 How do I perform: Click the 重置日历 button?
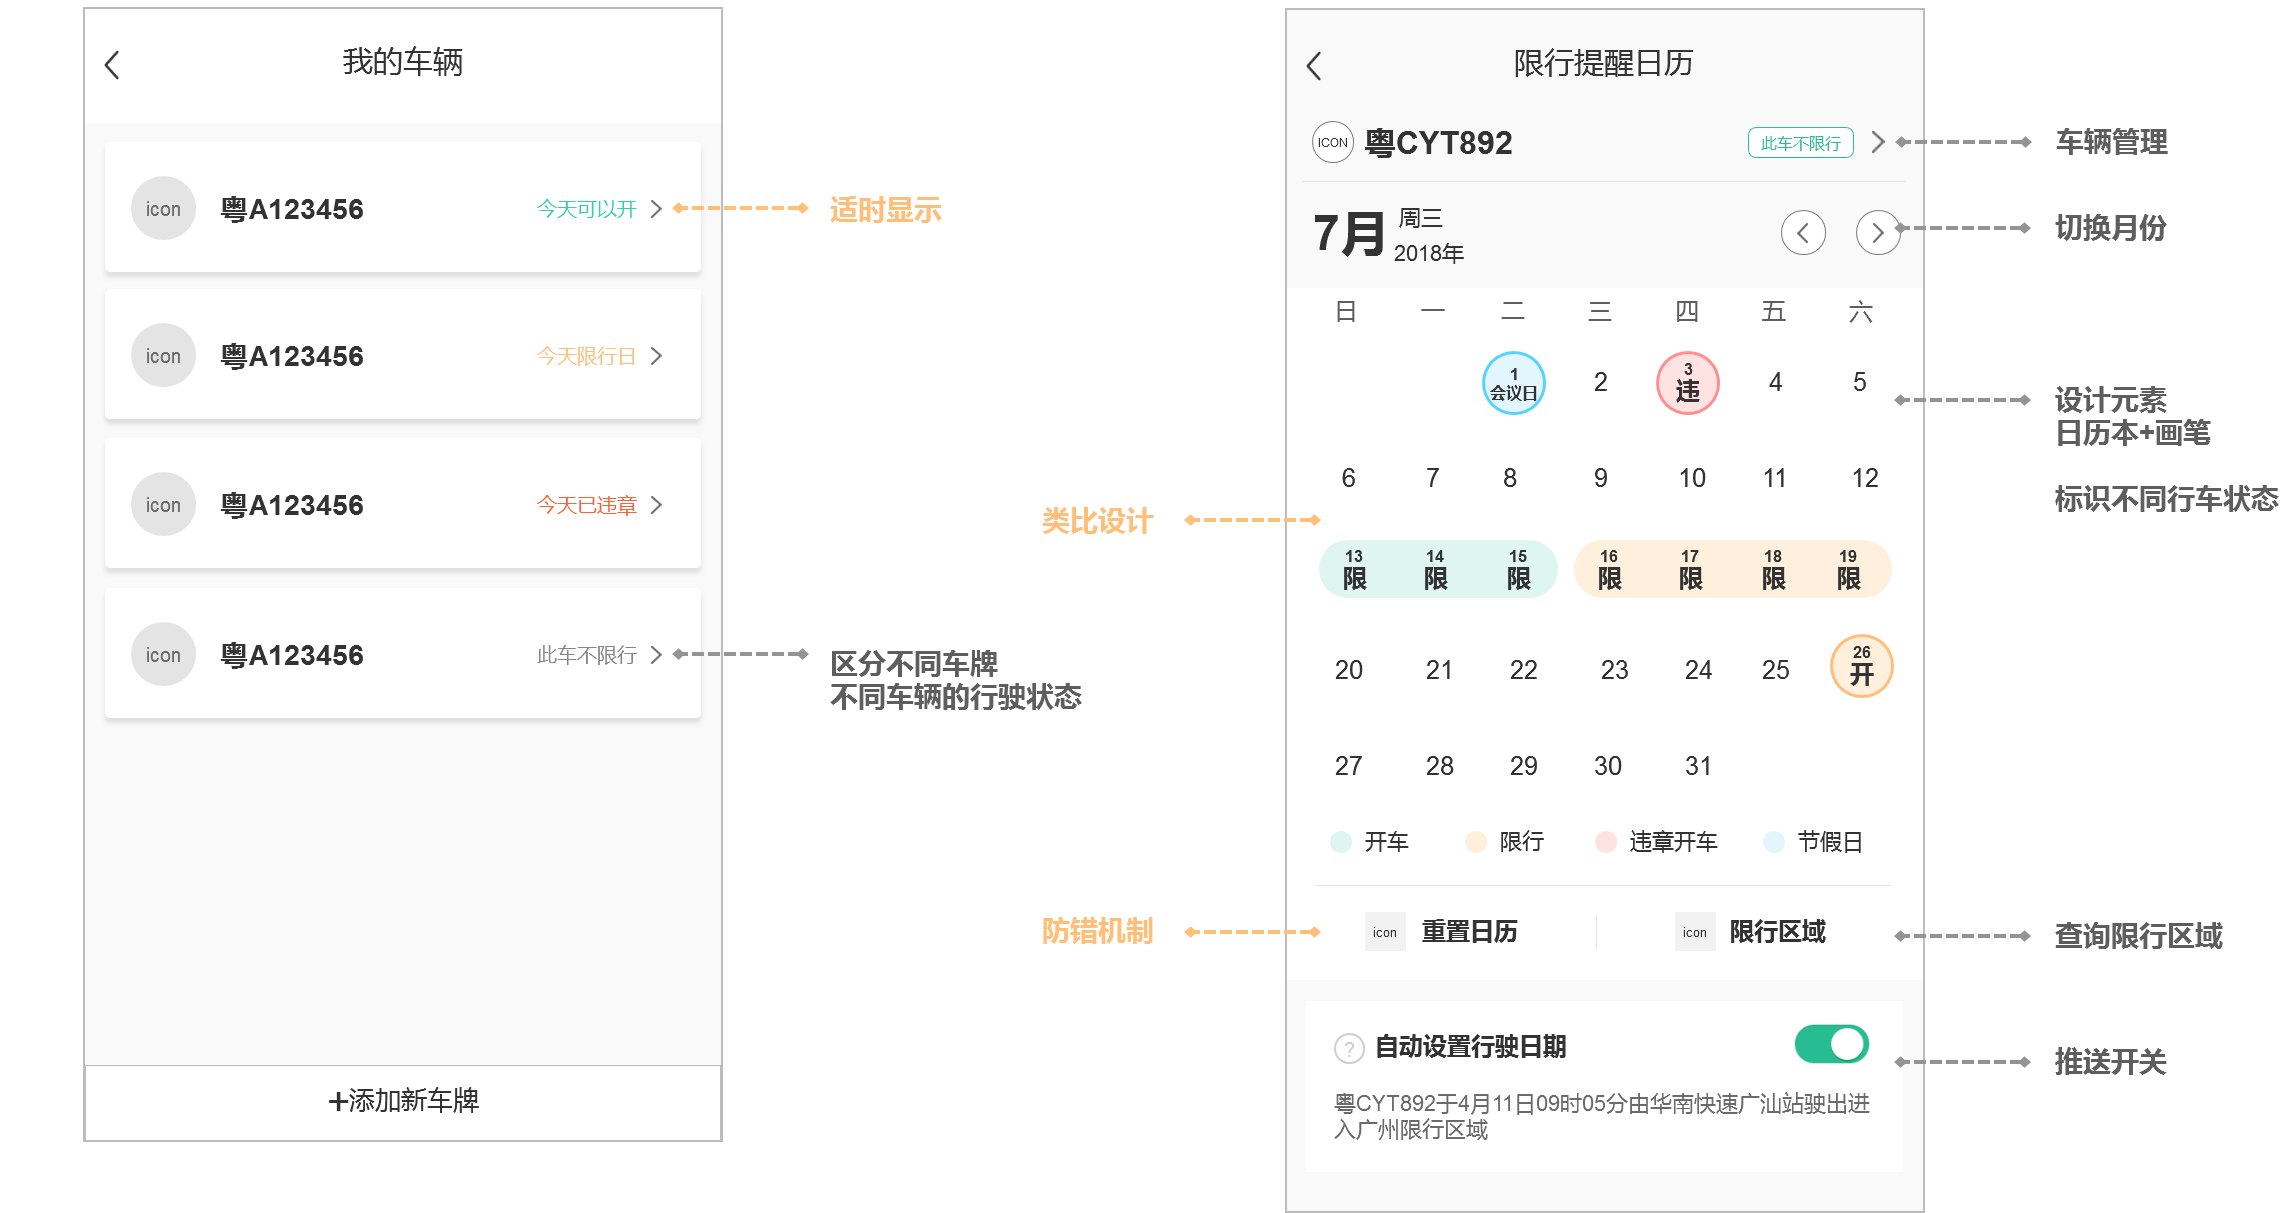click(1469, 932)
